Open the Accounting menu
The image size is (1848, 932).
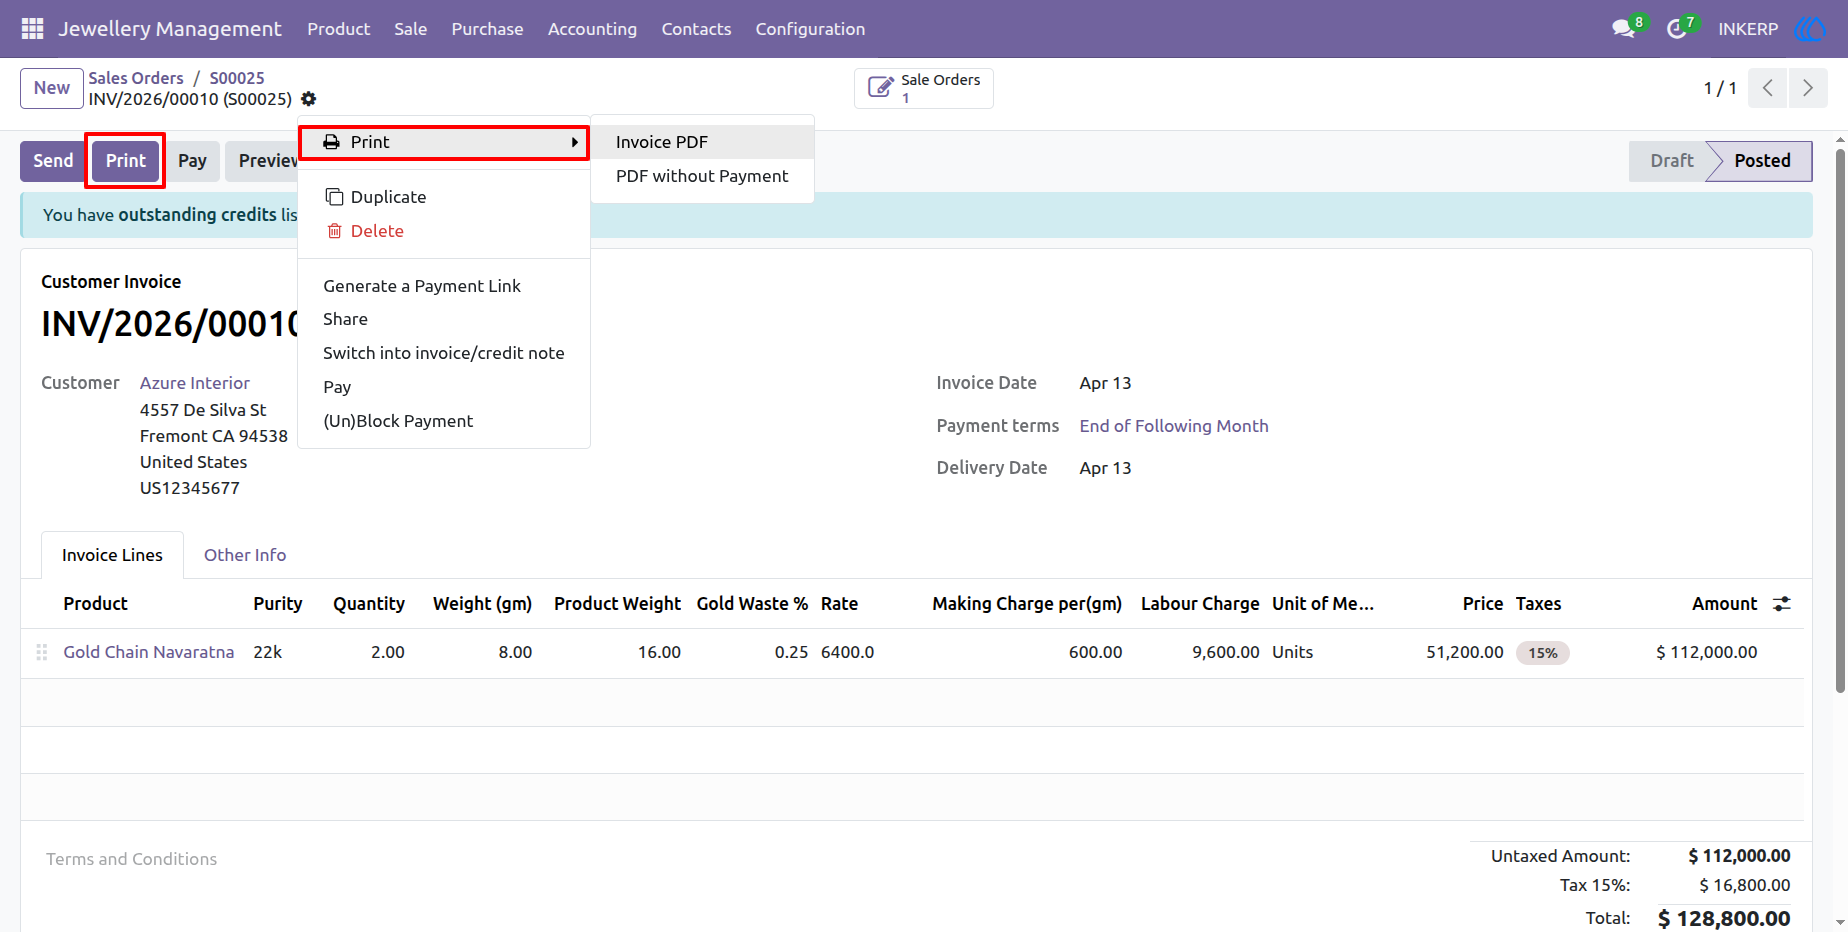592,29
